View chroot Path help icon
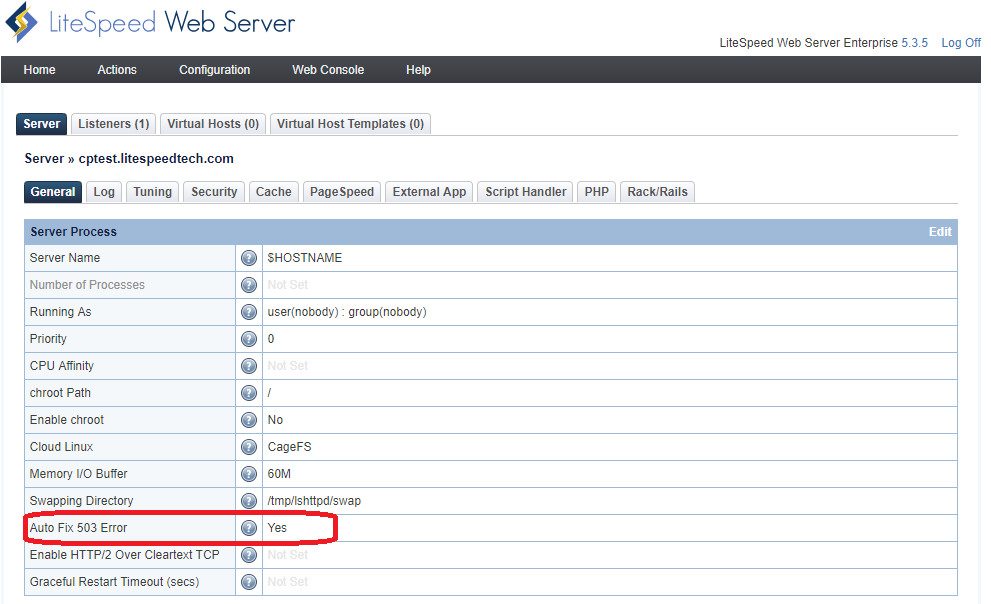The image size is (991, 604). (x=248, y=392)
